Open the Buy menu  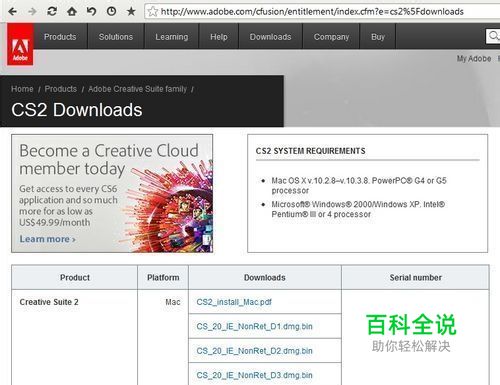[x=378, y=37]
